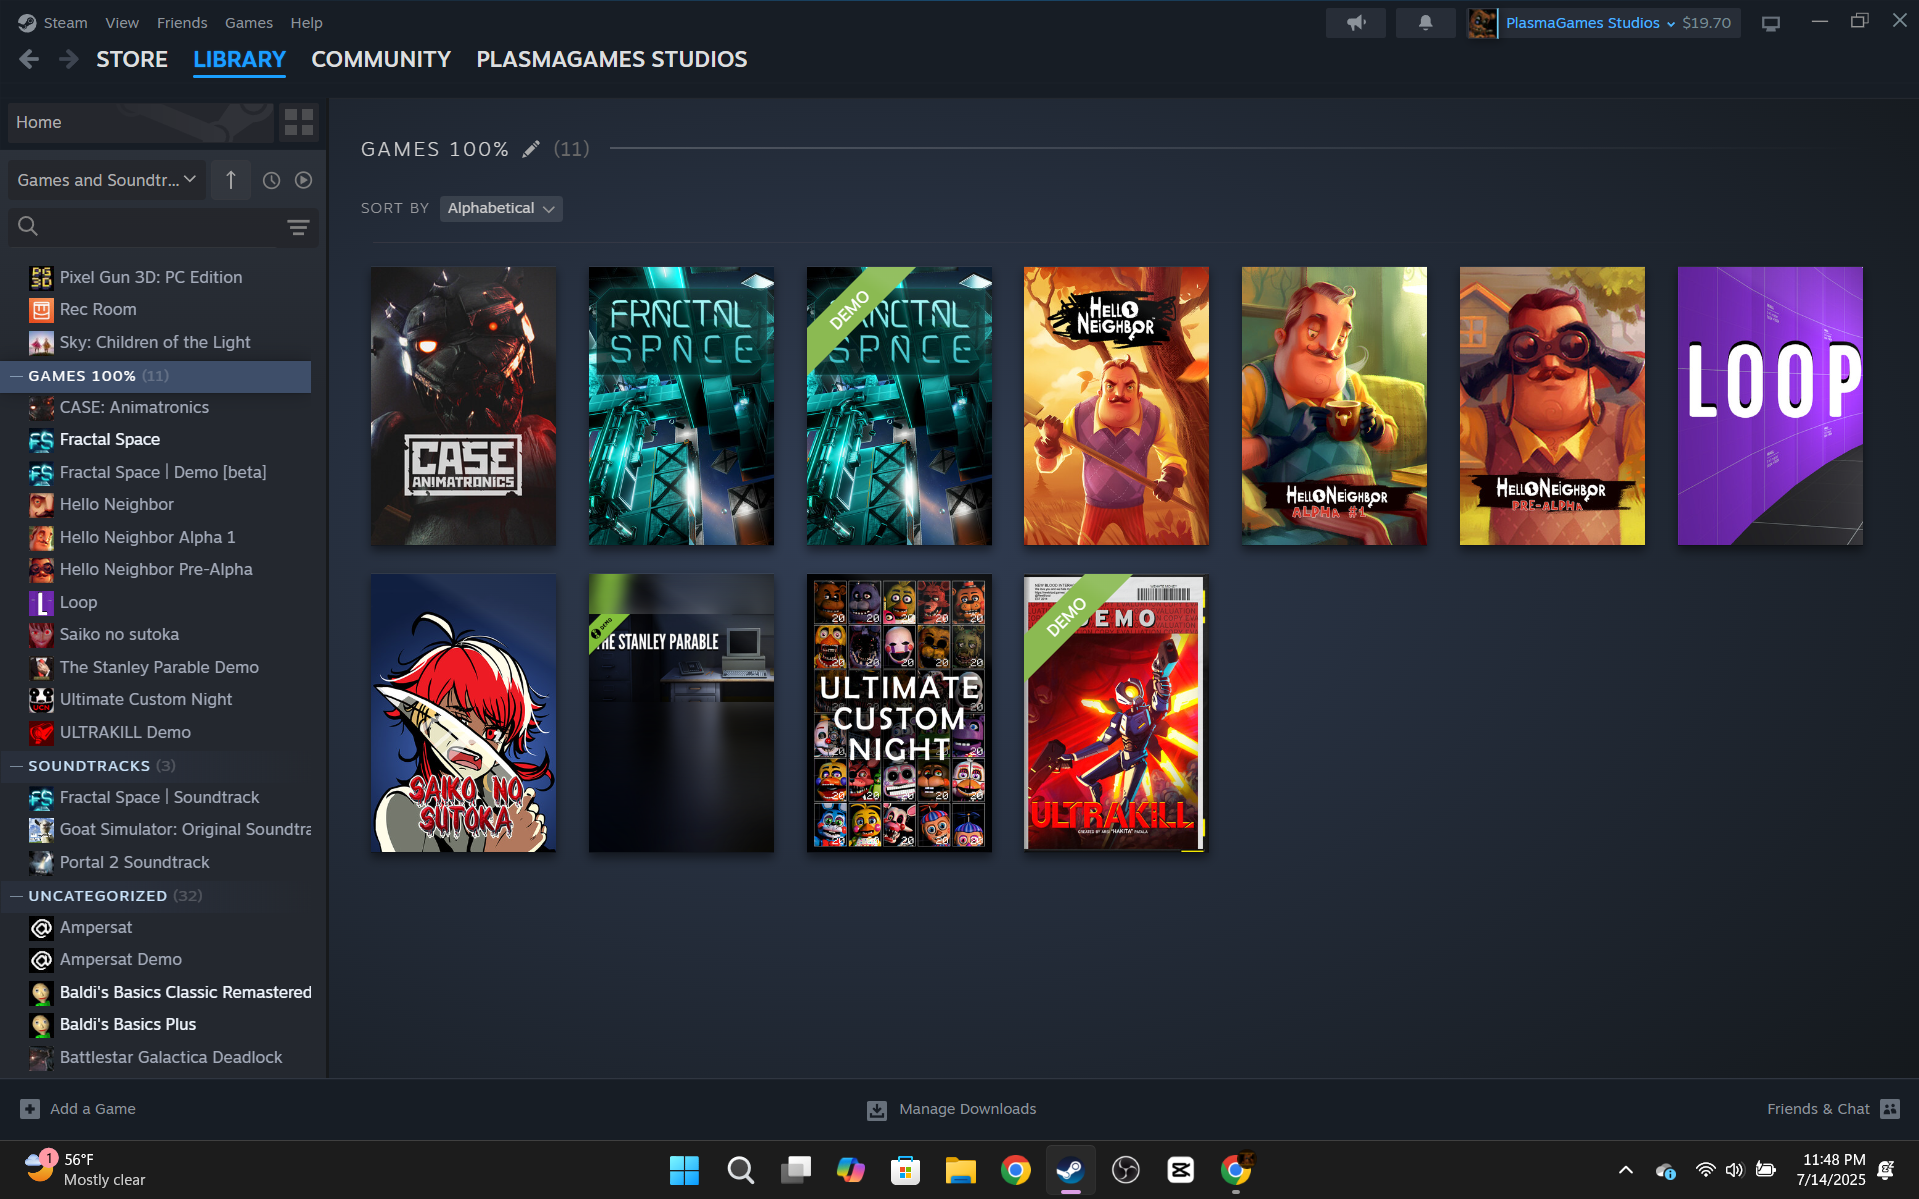This screenshot has width=1919, height=1199.
Task: Open the Help menu
Action: [306, 23]
